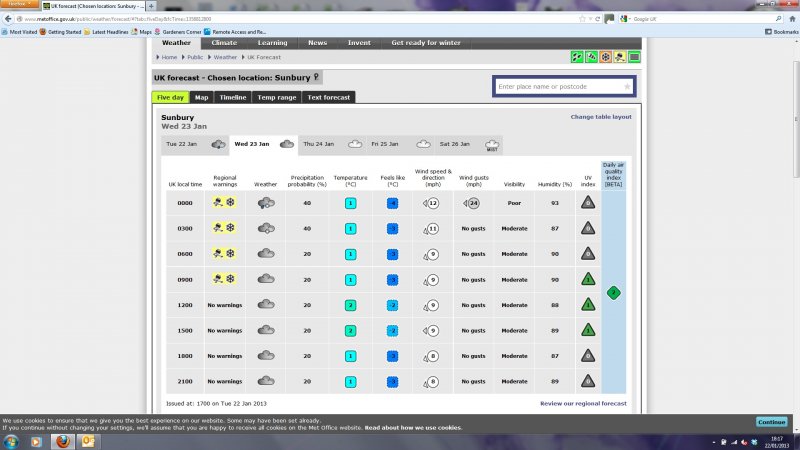Click the Google UK search box

tap(702, 19)
